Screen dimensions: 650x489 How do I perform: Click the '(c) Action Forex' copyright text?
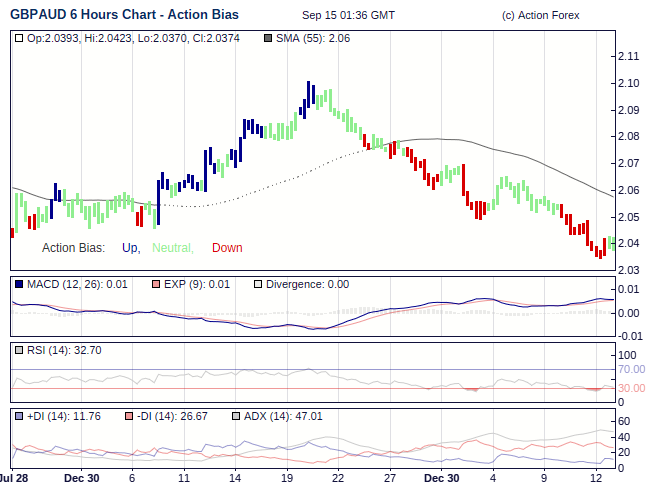(541, 15)
